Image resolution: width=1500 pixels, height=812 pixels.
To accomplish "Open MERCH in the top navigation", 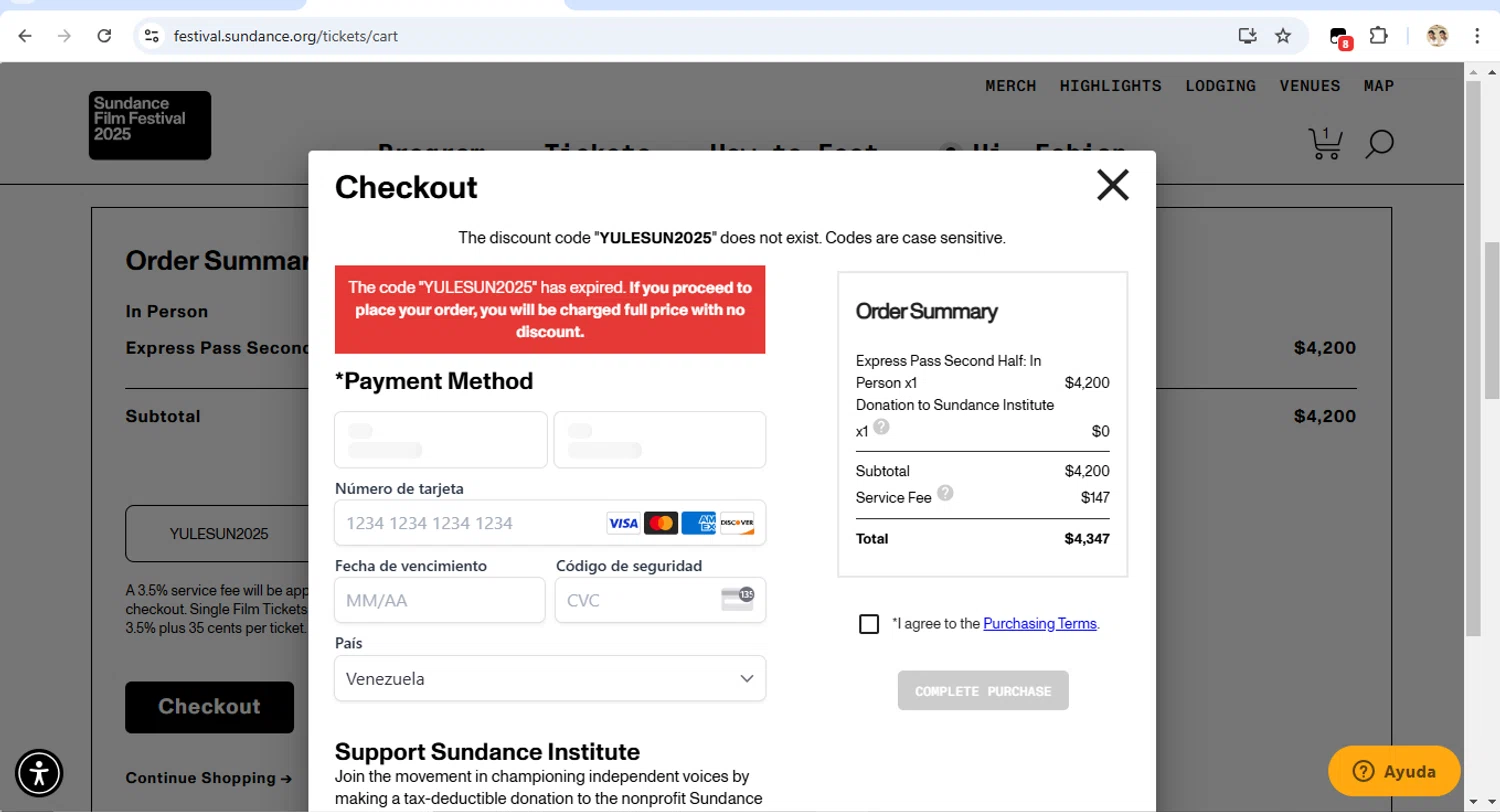I will pyautogui.click(x=1011, y=86).
